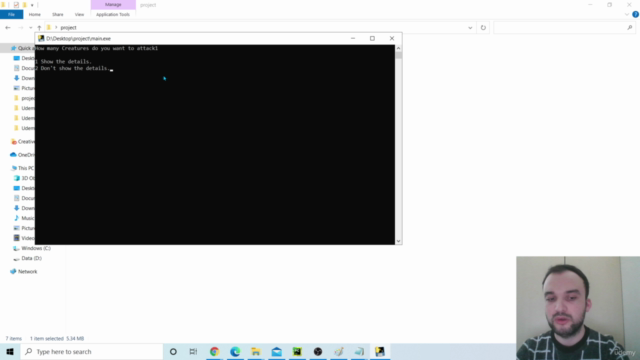Image resolution: width=640 pixels, height=360 pixels.
Task: Collapse the ribbon using the chevron
Action: coord(627,14)
